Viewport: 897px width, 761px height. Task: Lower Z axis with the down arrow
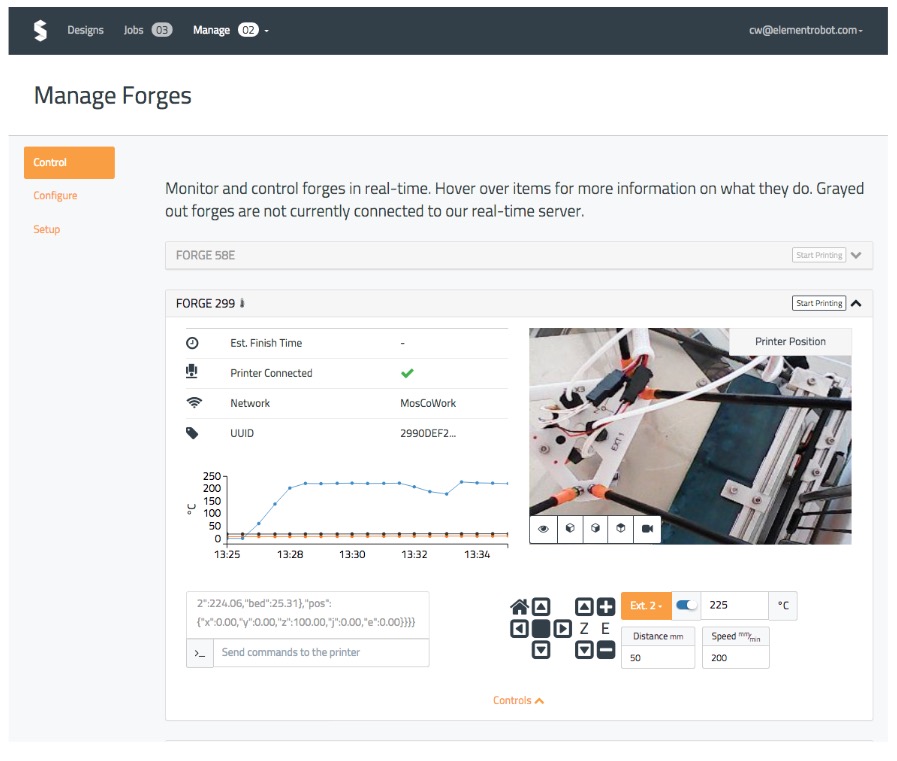[585, 650]
